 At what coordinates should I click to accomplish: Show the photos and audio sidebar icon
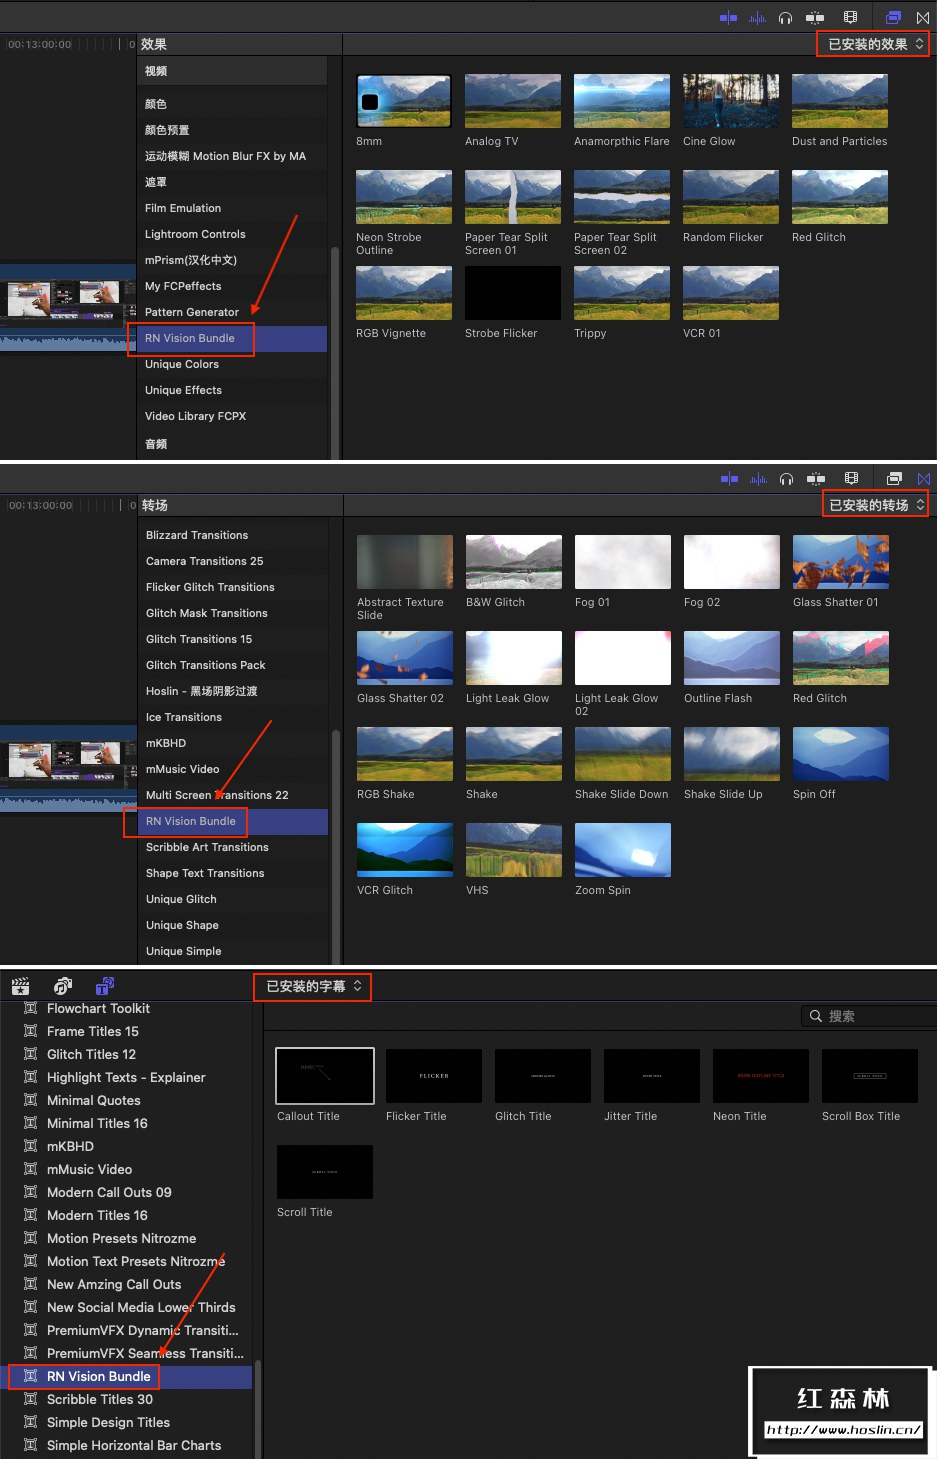[x=63, y=986]
